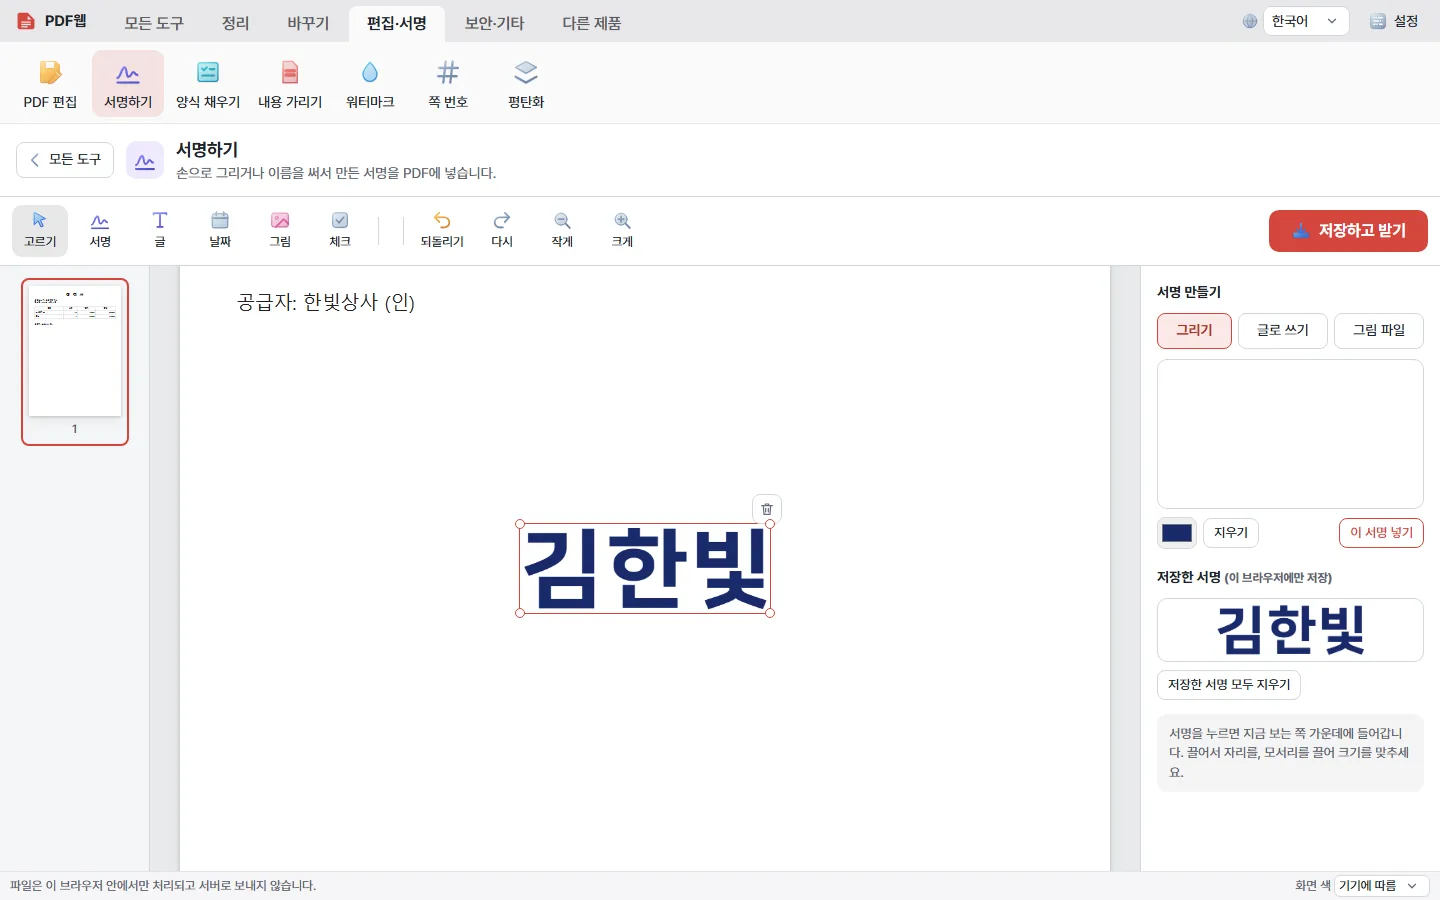Select the 서명하기 tool in ribbon
Image resolution: width=1440 pixels, height=900 pixels.
point(128,84)
